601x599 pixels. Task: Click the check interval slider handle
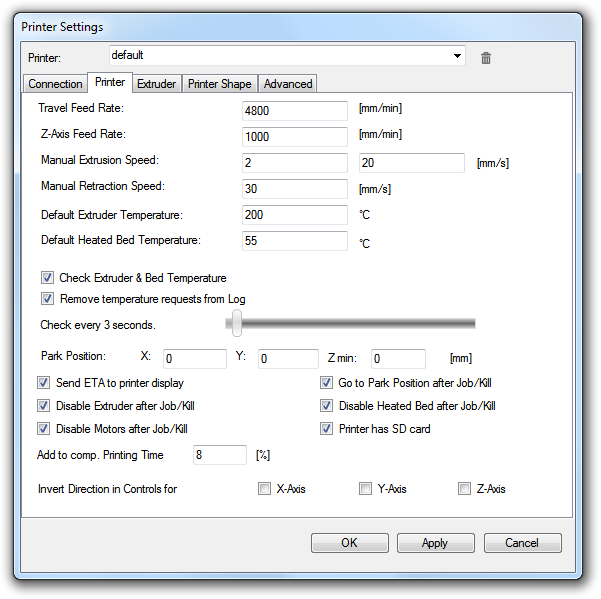[x=237, y=322]
